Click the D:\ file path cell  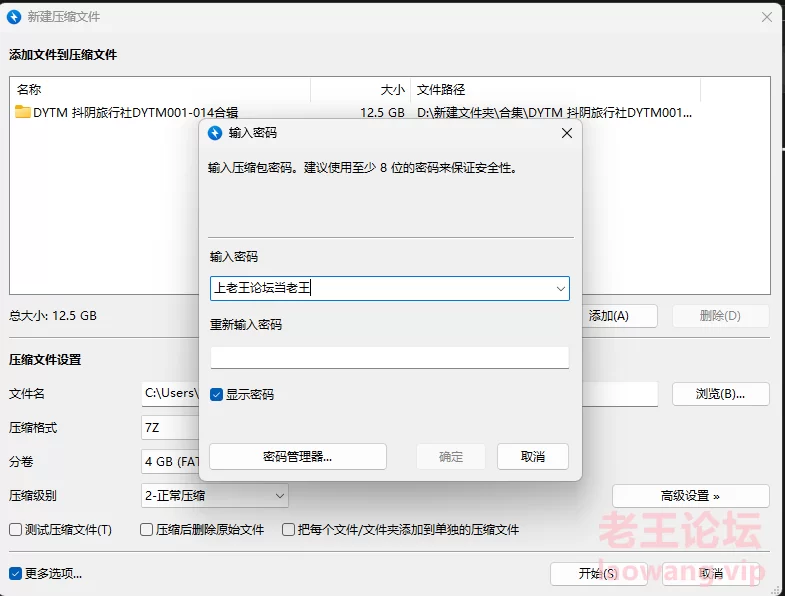click(x=554, y=113)
